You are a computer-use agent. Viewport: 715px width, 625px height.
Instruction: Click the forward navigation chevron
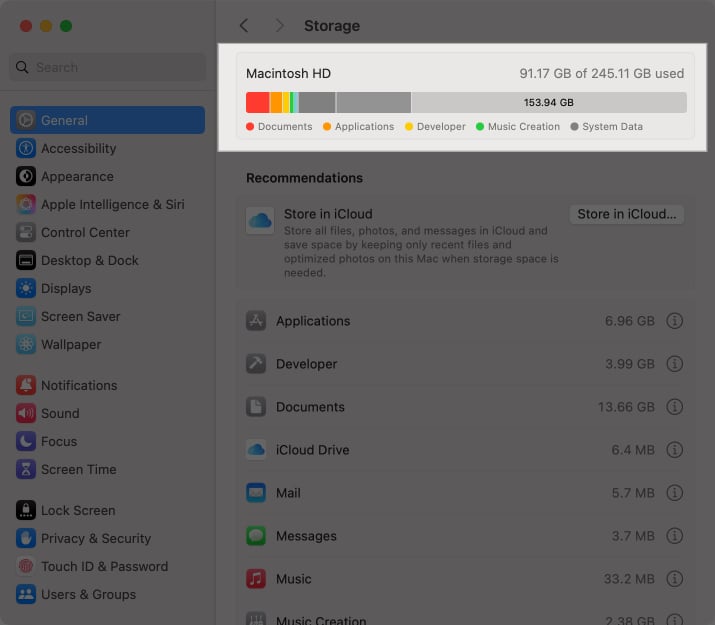point(279,25)
